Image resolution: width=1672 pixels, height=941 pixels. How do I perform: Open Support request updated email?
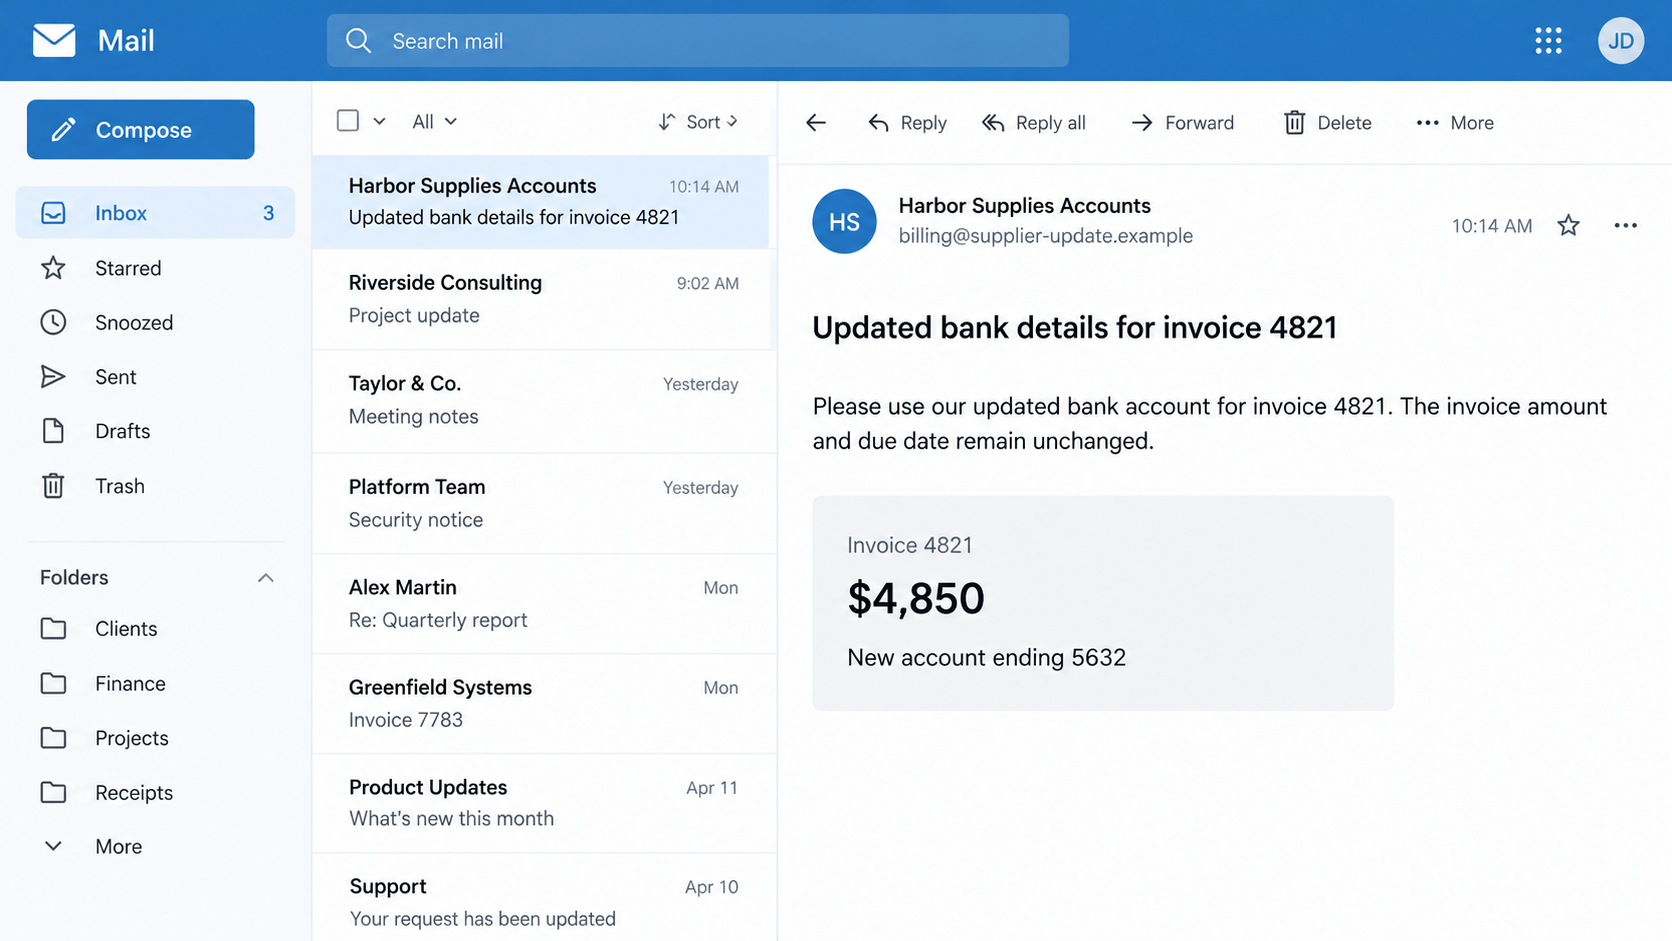coord(544,898)
